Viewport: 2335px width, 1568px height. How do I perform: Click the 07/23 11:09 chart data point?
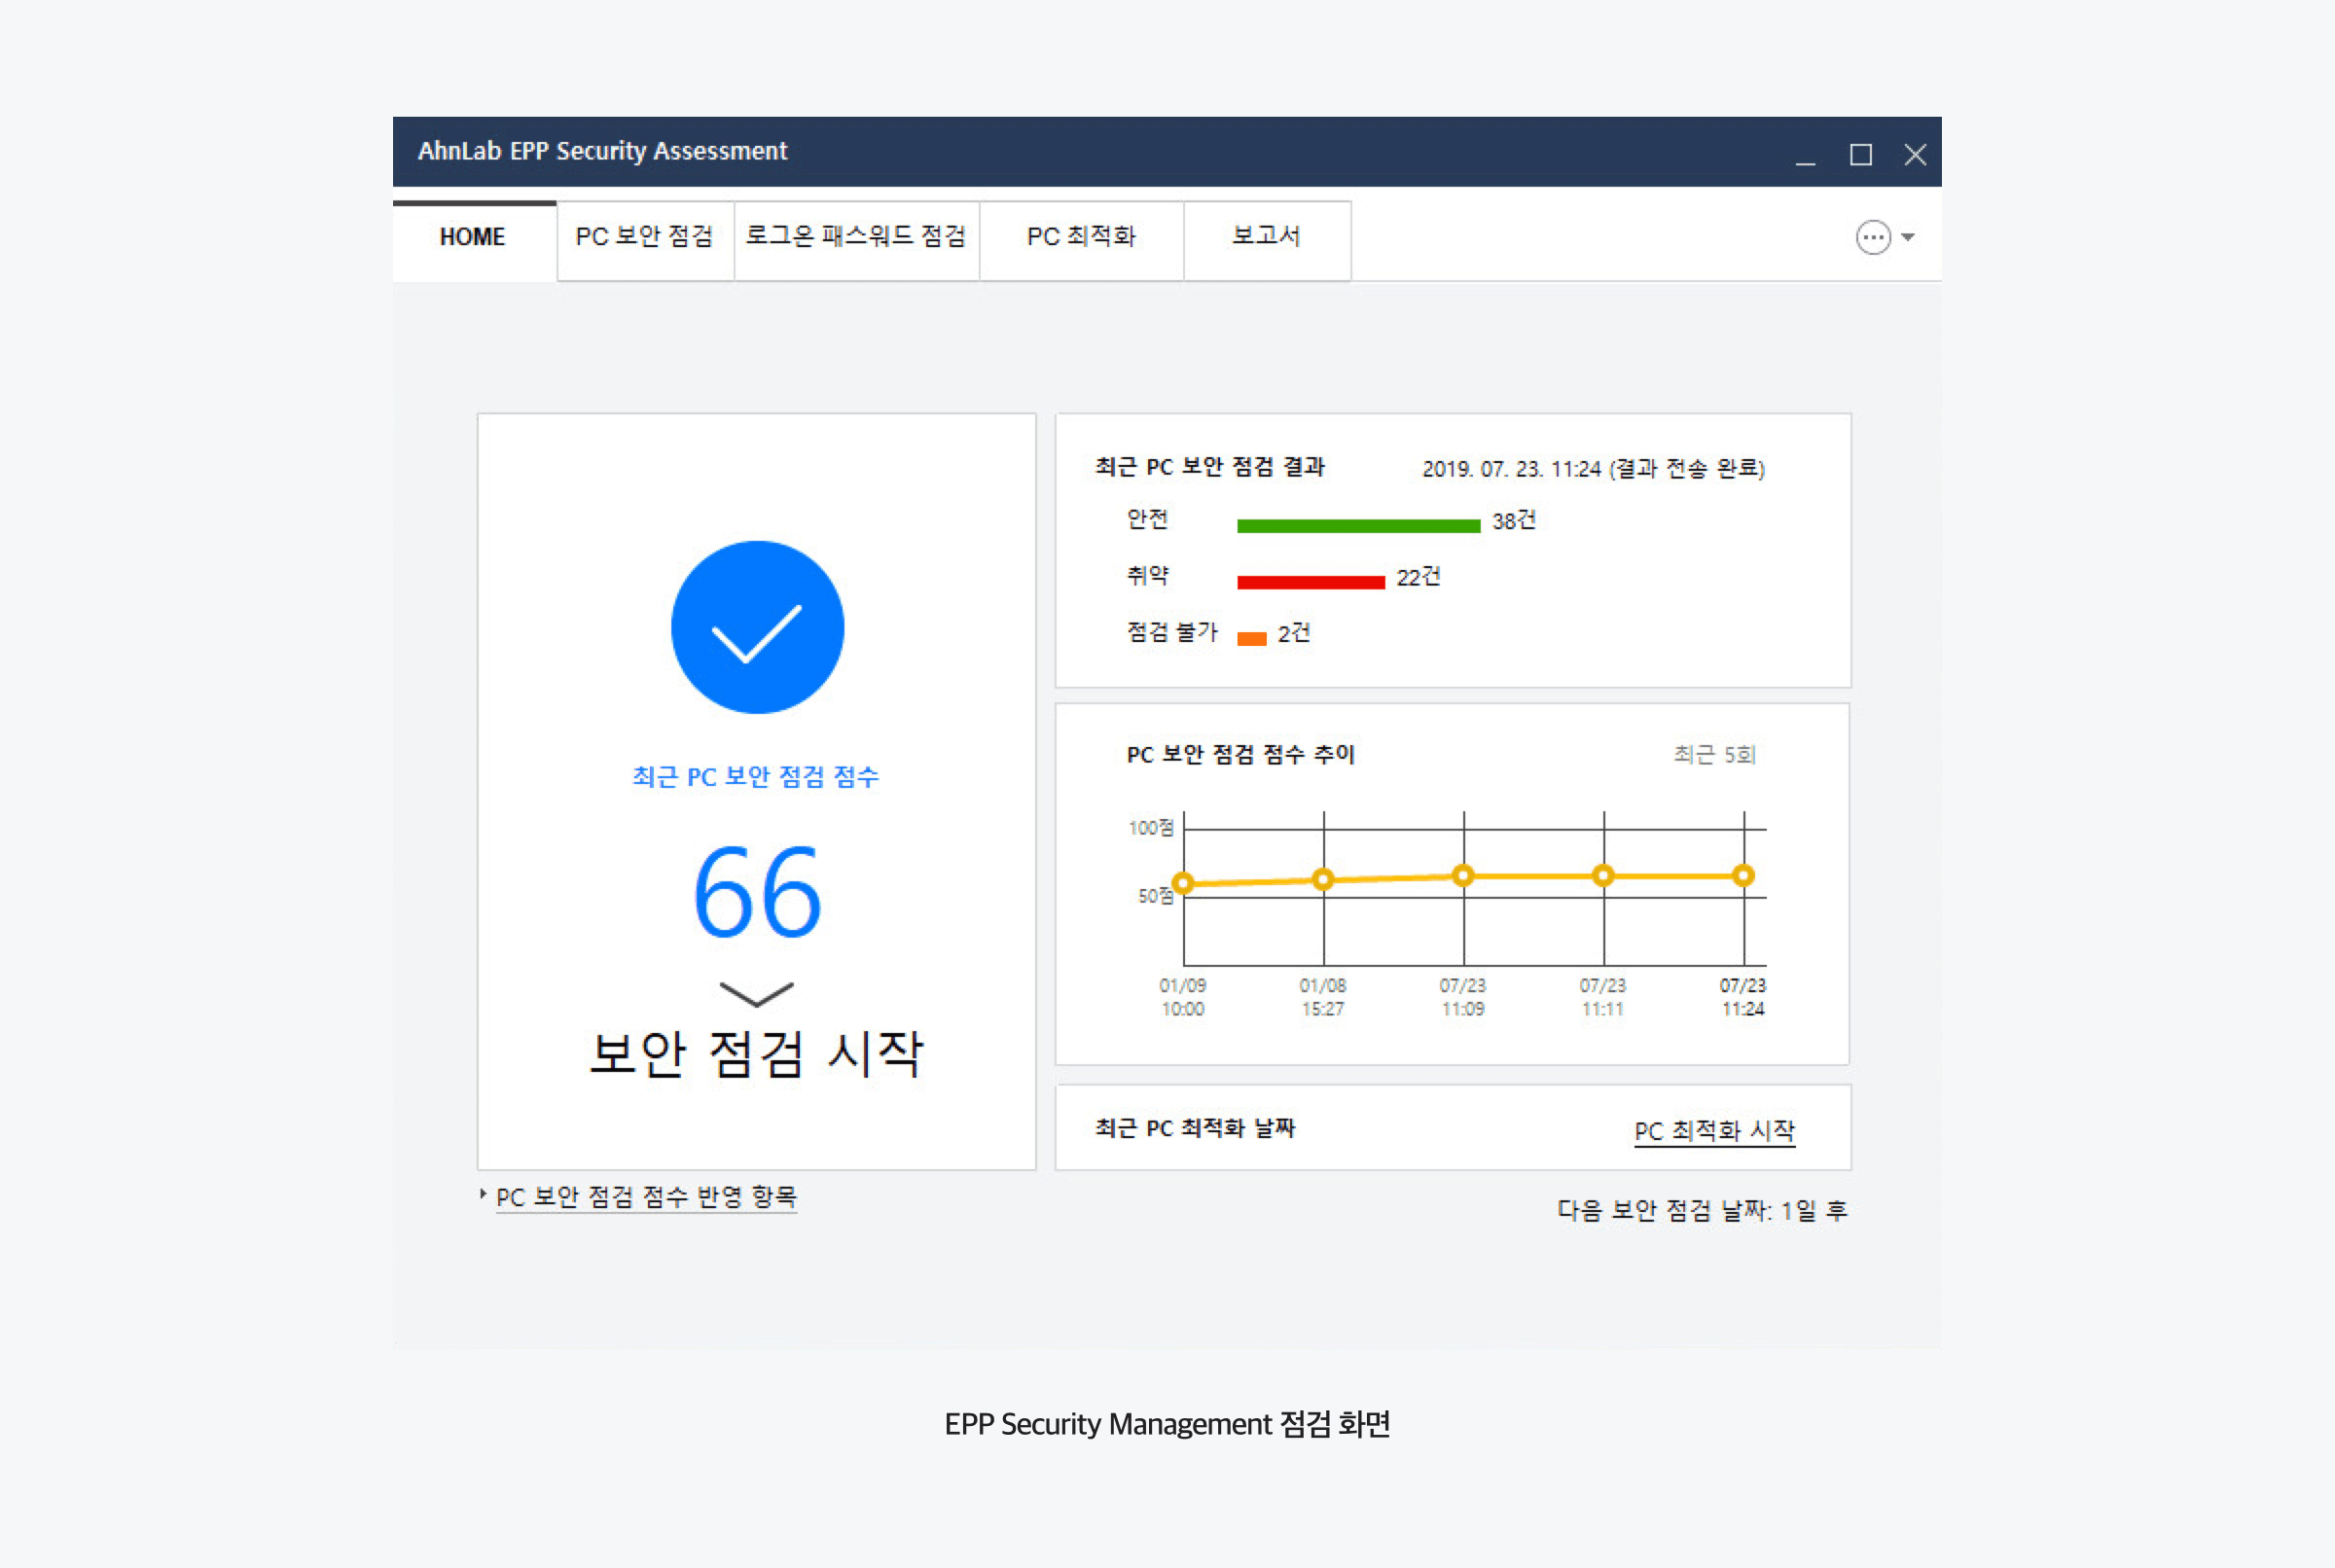1463,876
